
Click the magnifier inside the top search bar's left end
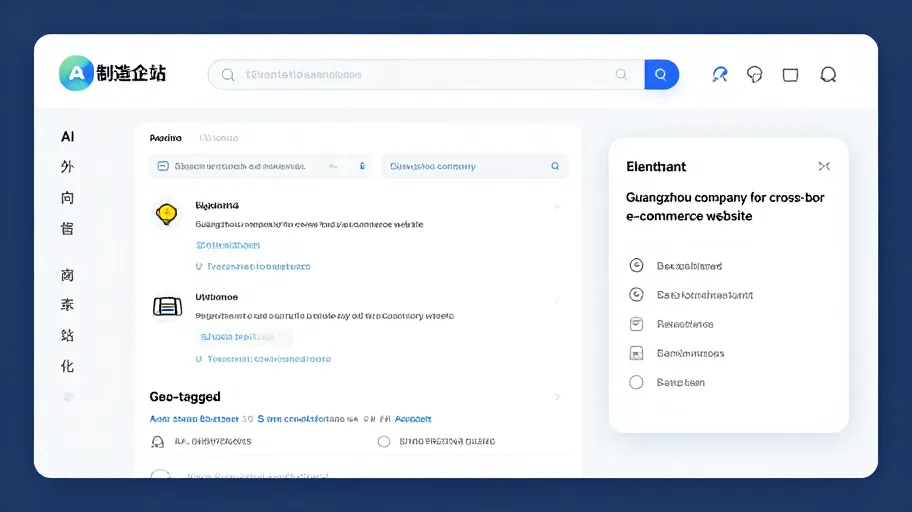228,74
